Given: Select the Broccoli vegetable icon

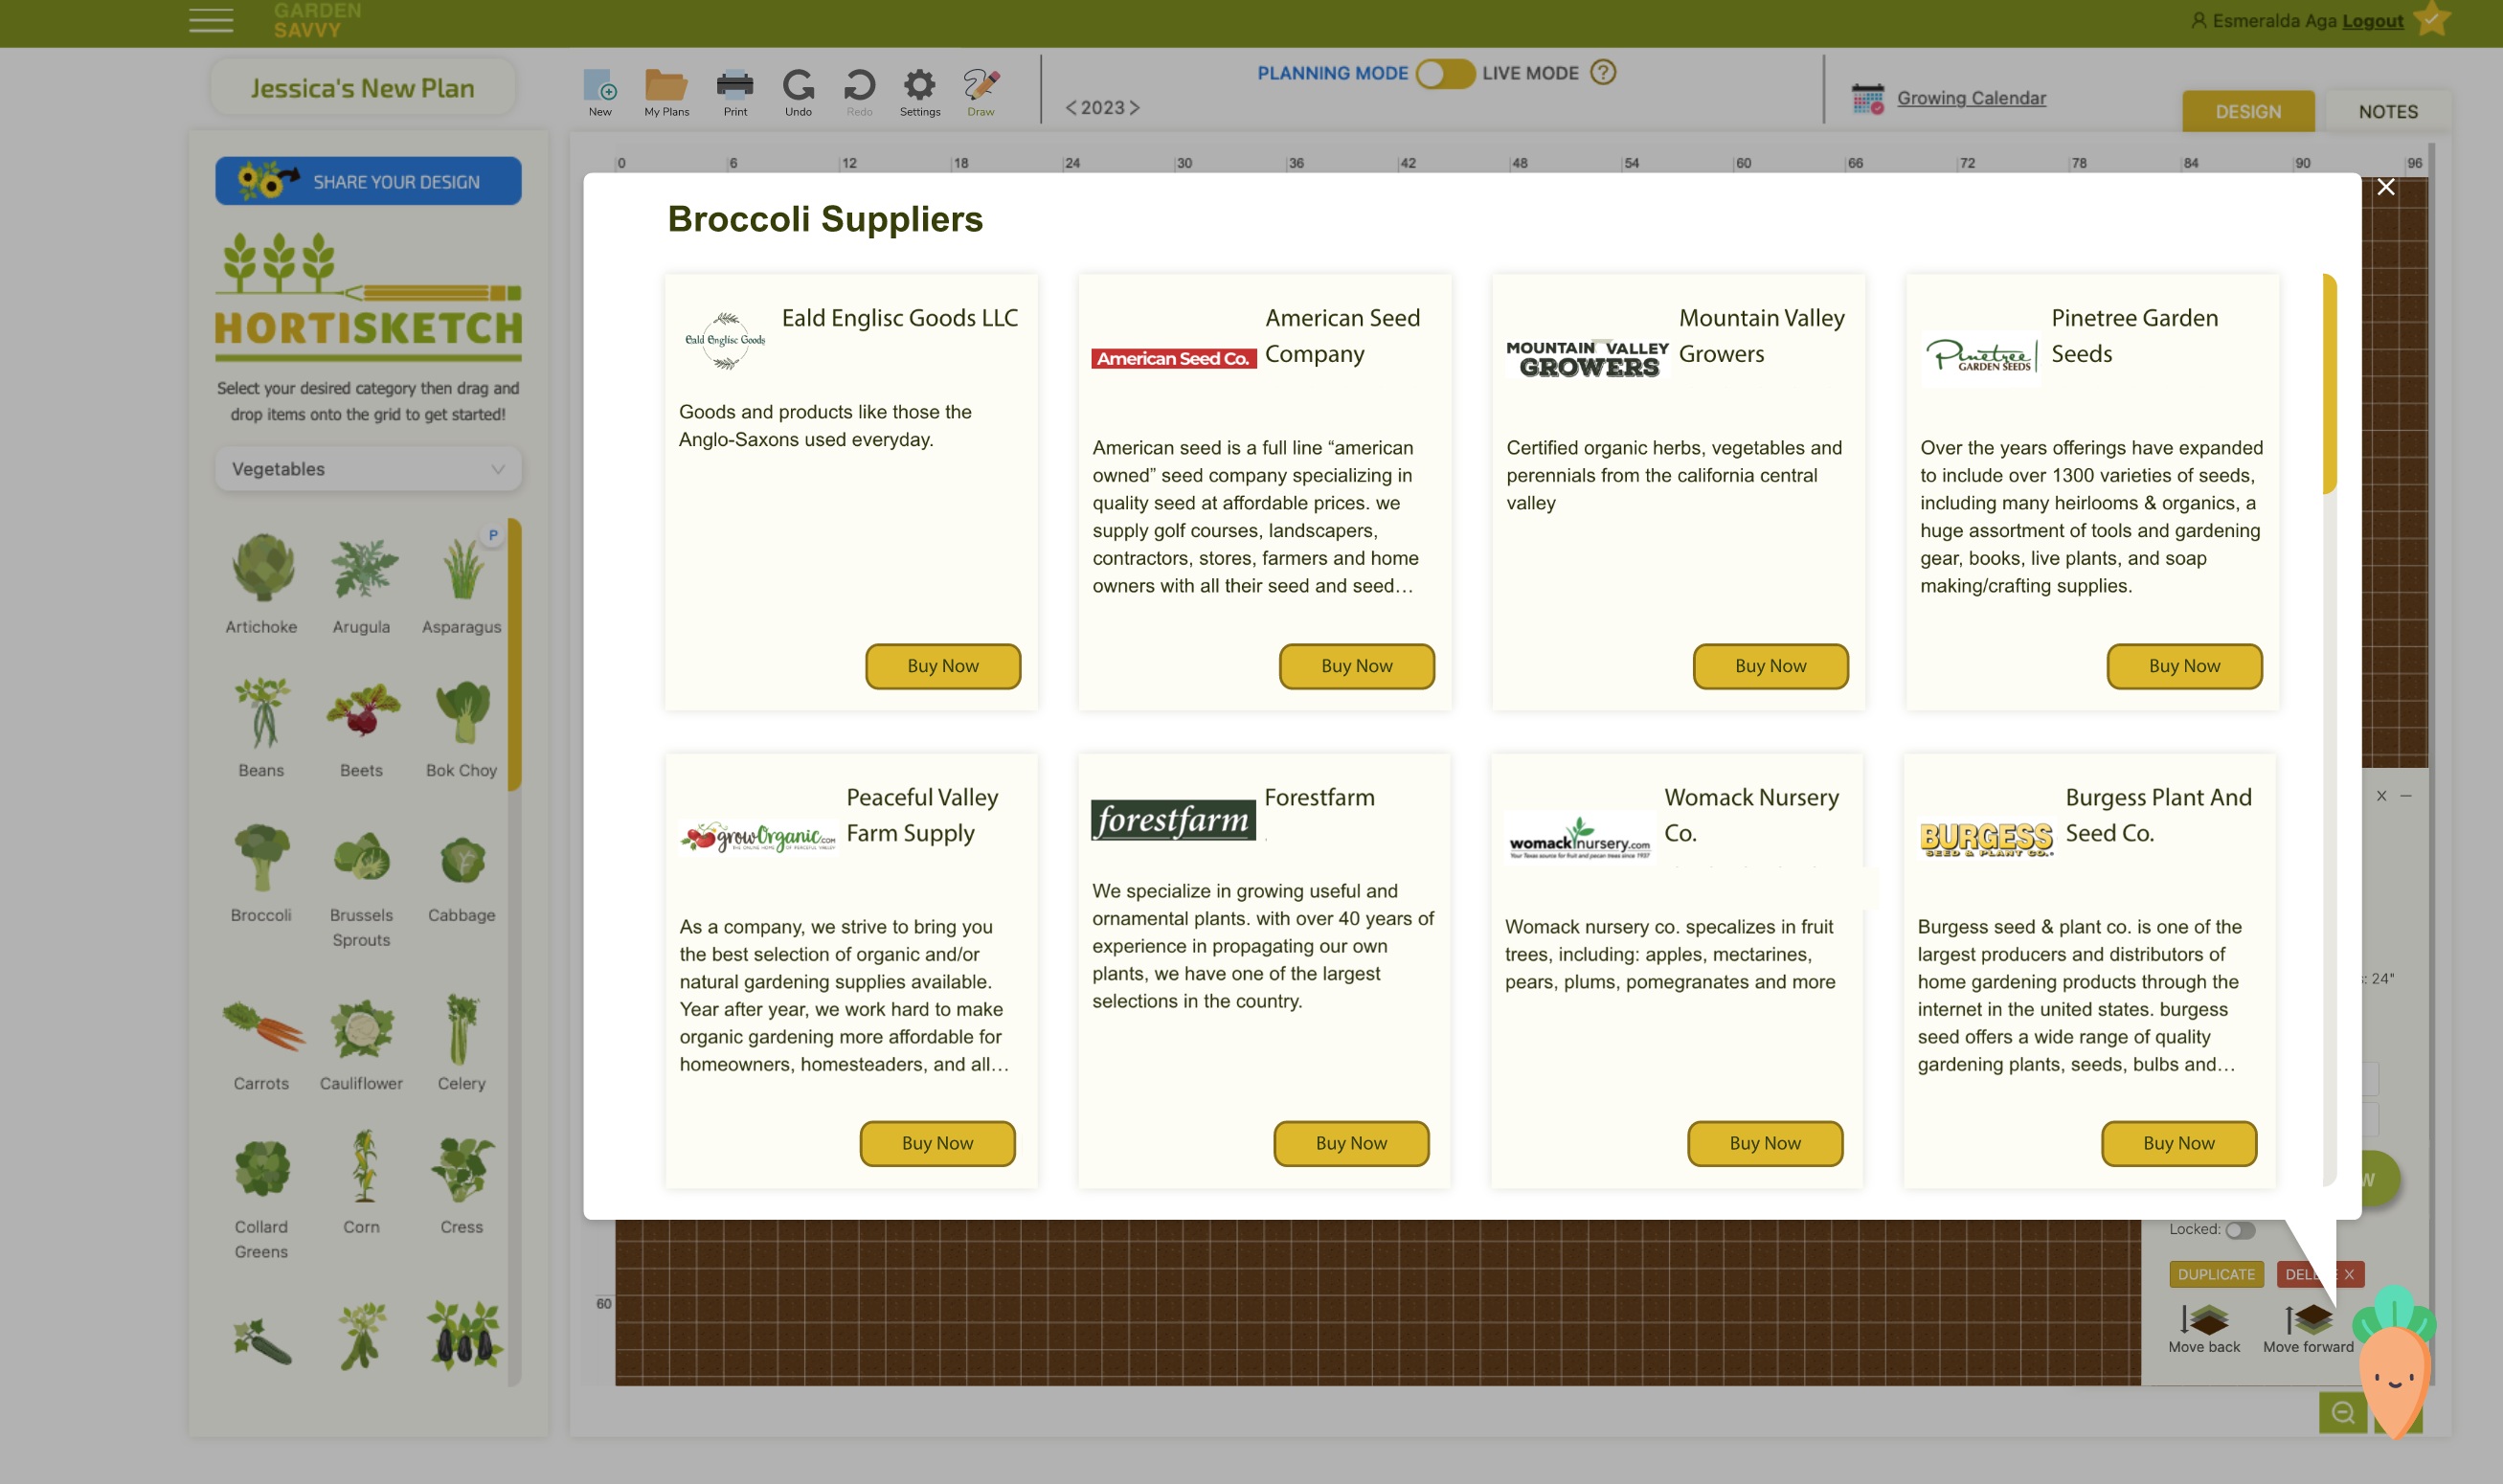Looking at the screenshot, I should click(262, 857).
